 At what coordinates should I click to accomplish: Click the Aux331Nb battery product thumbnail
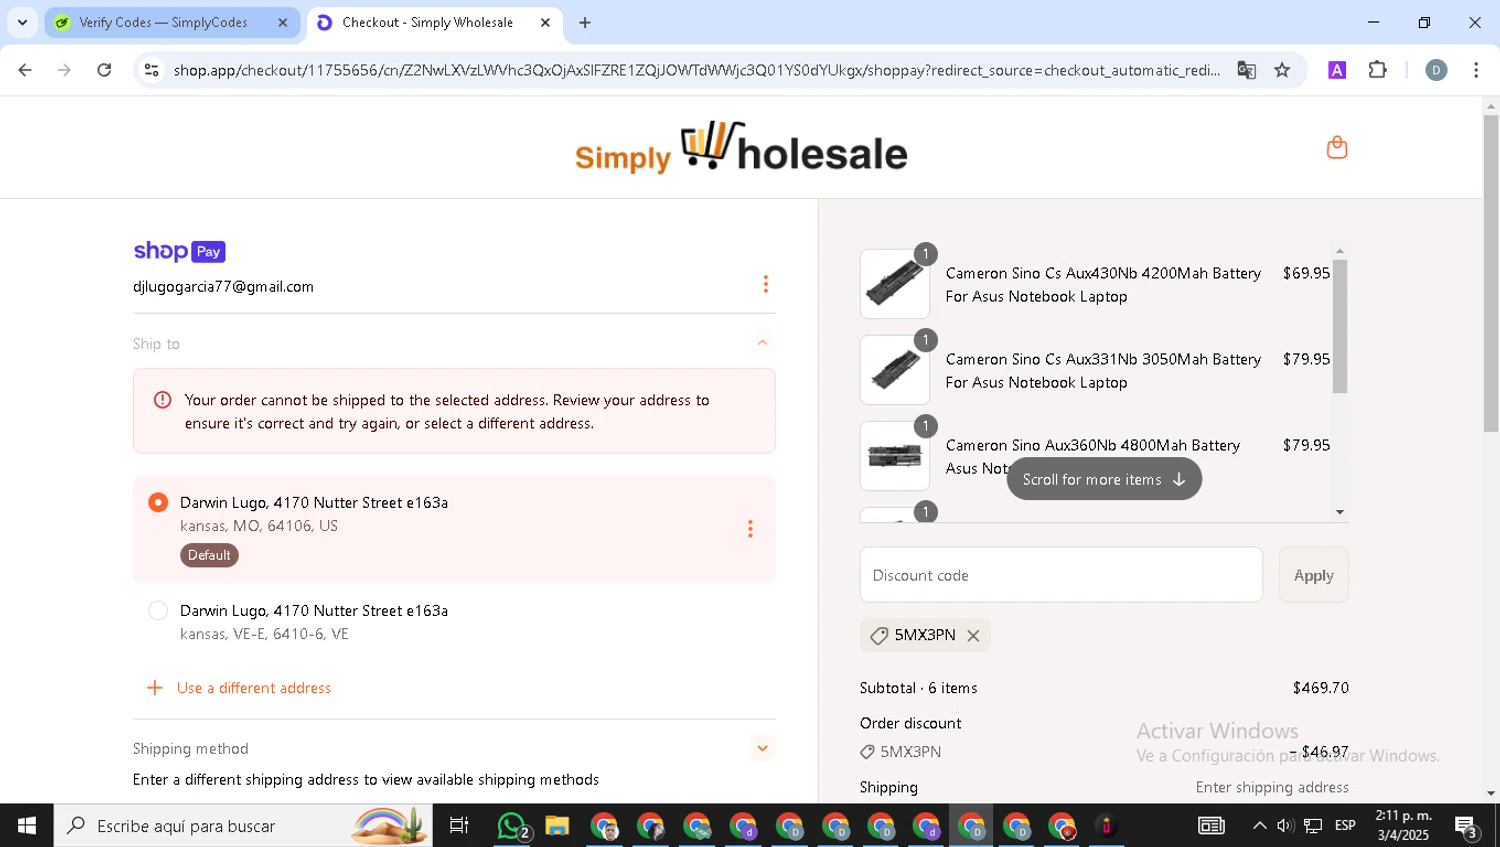pyautogui.click(x=895, y=370)
